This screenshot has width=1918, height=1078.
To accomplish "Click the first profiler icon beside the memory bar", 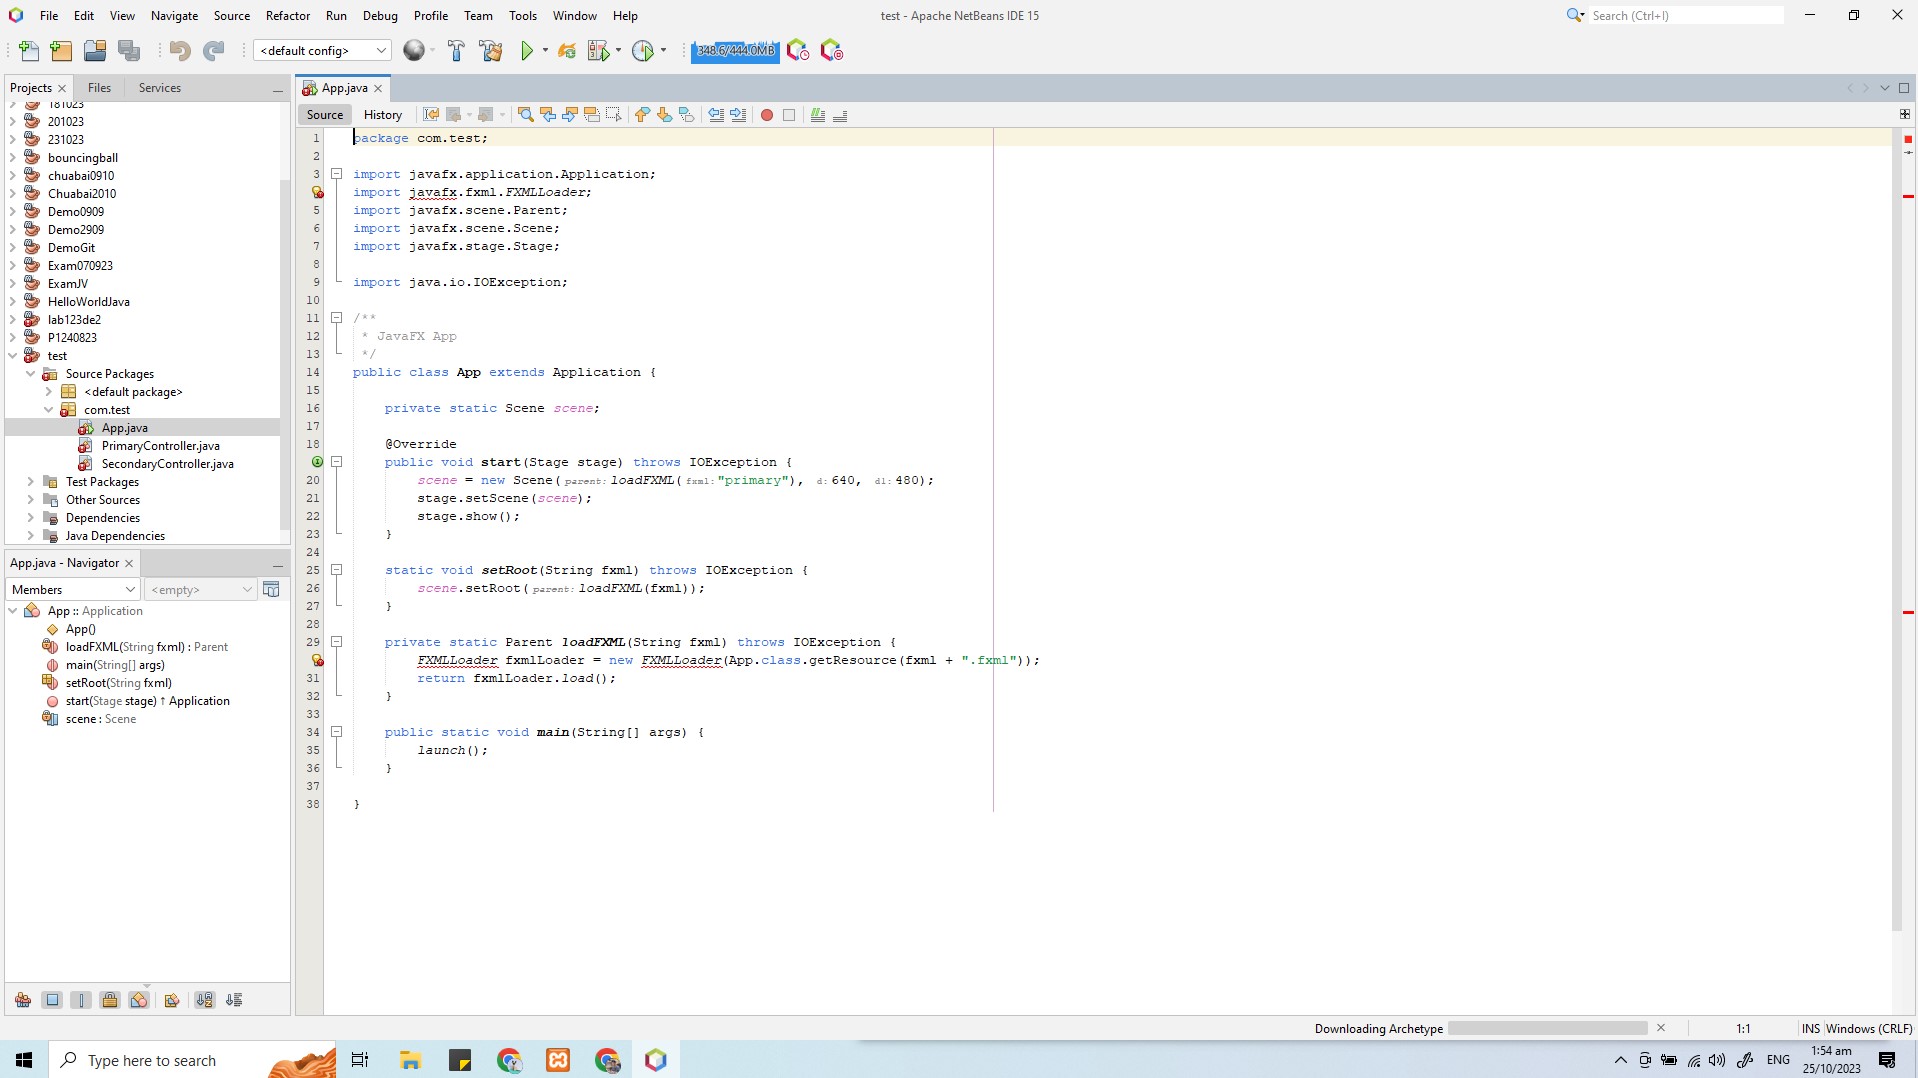I will (x=798, y=51).
